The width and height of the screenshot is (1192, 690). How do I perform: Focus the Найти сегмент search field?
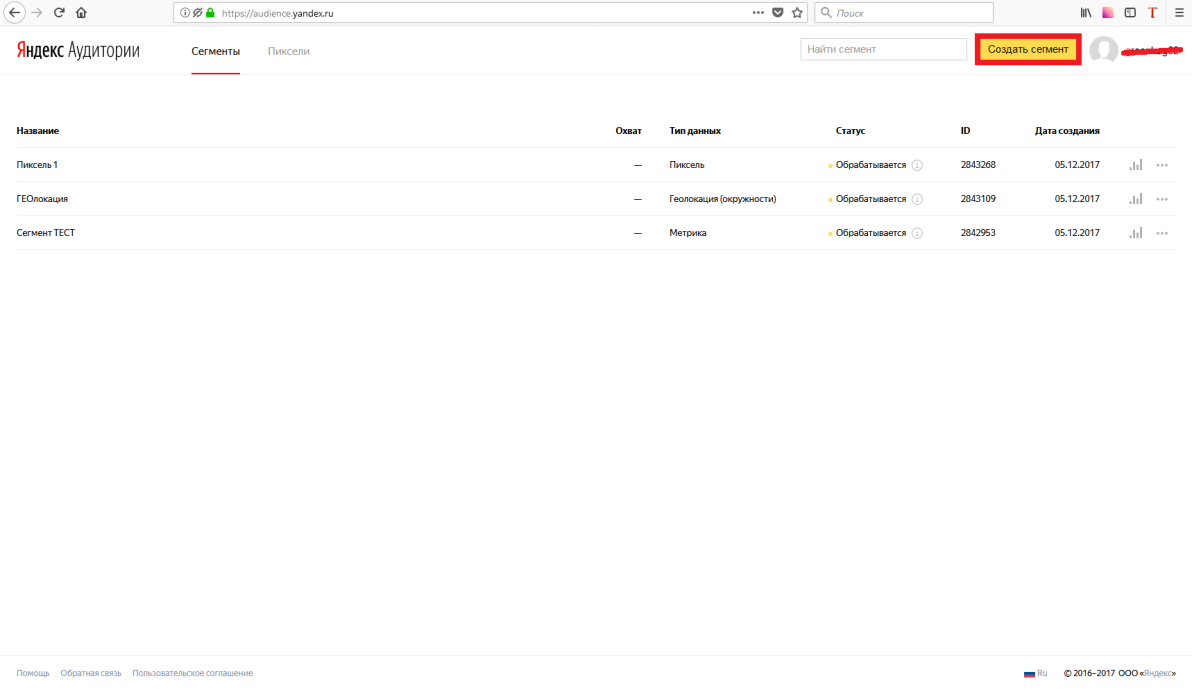883,49
